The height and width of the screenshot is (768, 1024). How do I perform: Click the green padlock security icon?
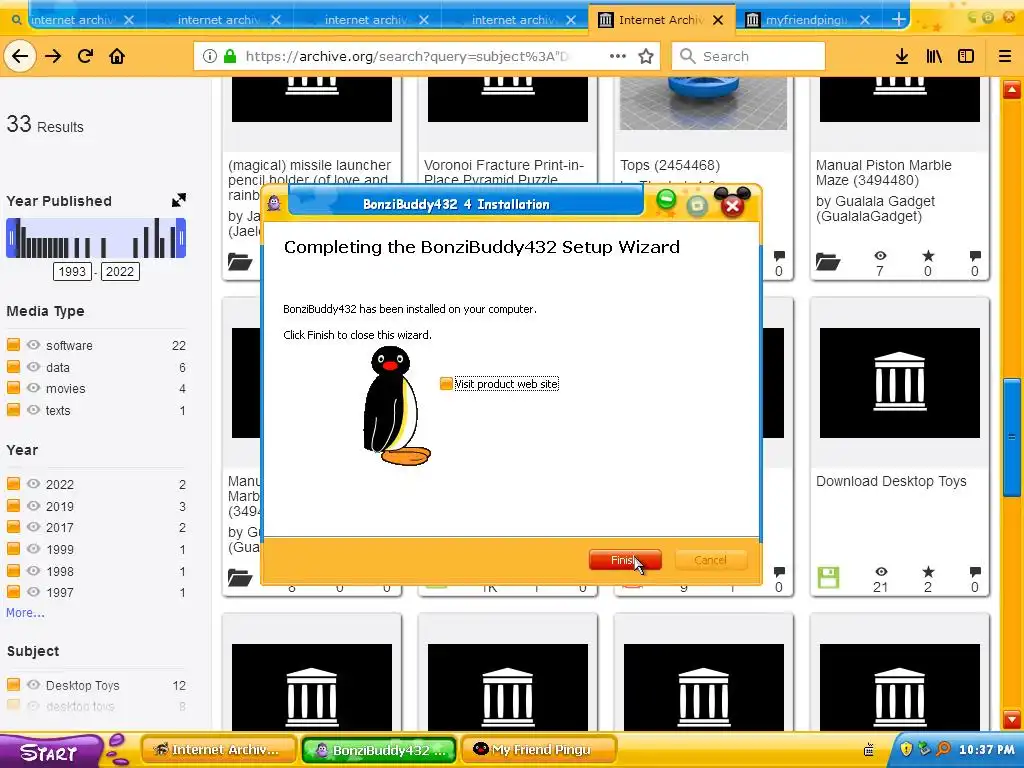click(x=230, y=56)
